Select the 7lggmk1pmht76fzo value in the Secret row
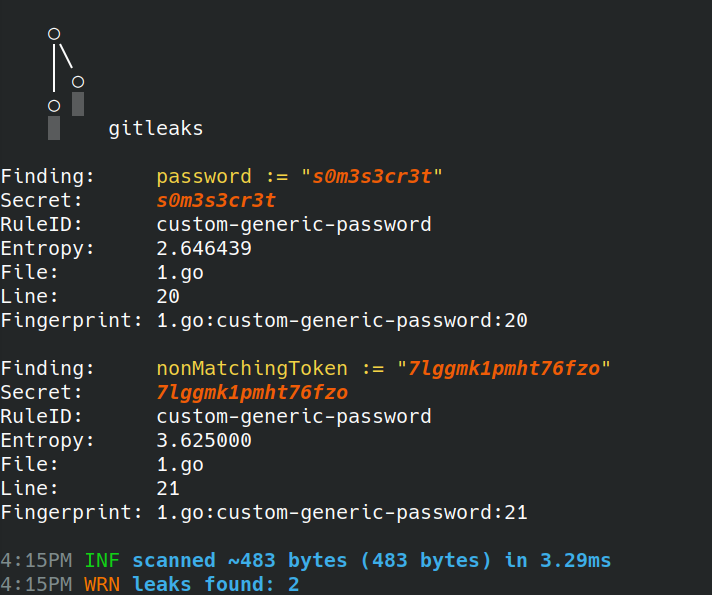 (252, 393)
